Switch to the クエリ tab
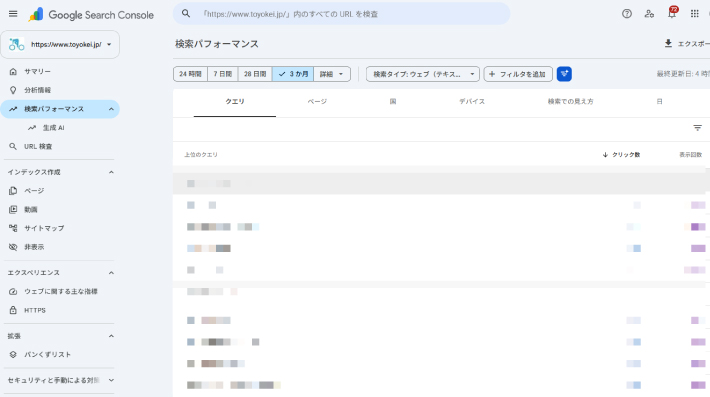Image resolution: width=710 pixels, height=397 pixels. [235, 101]
